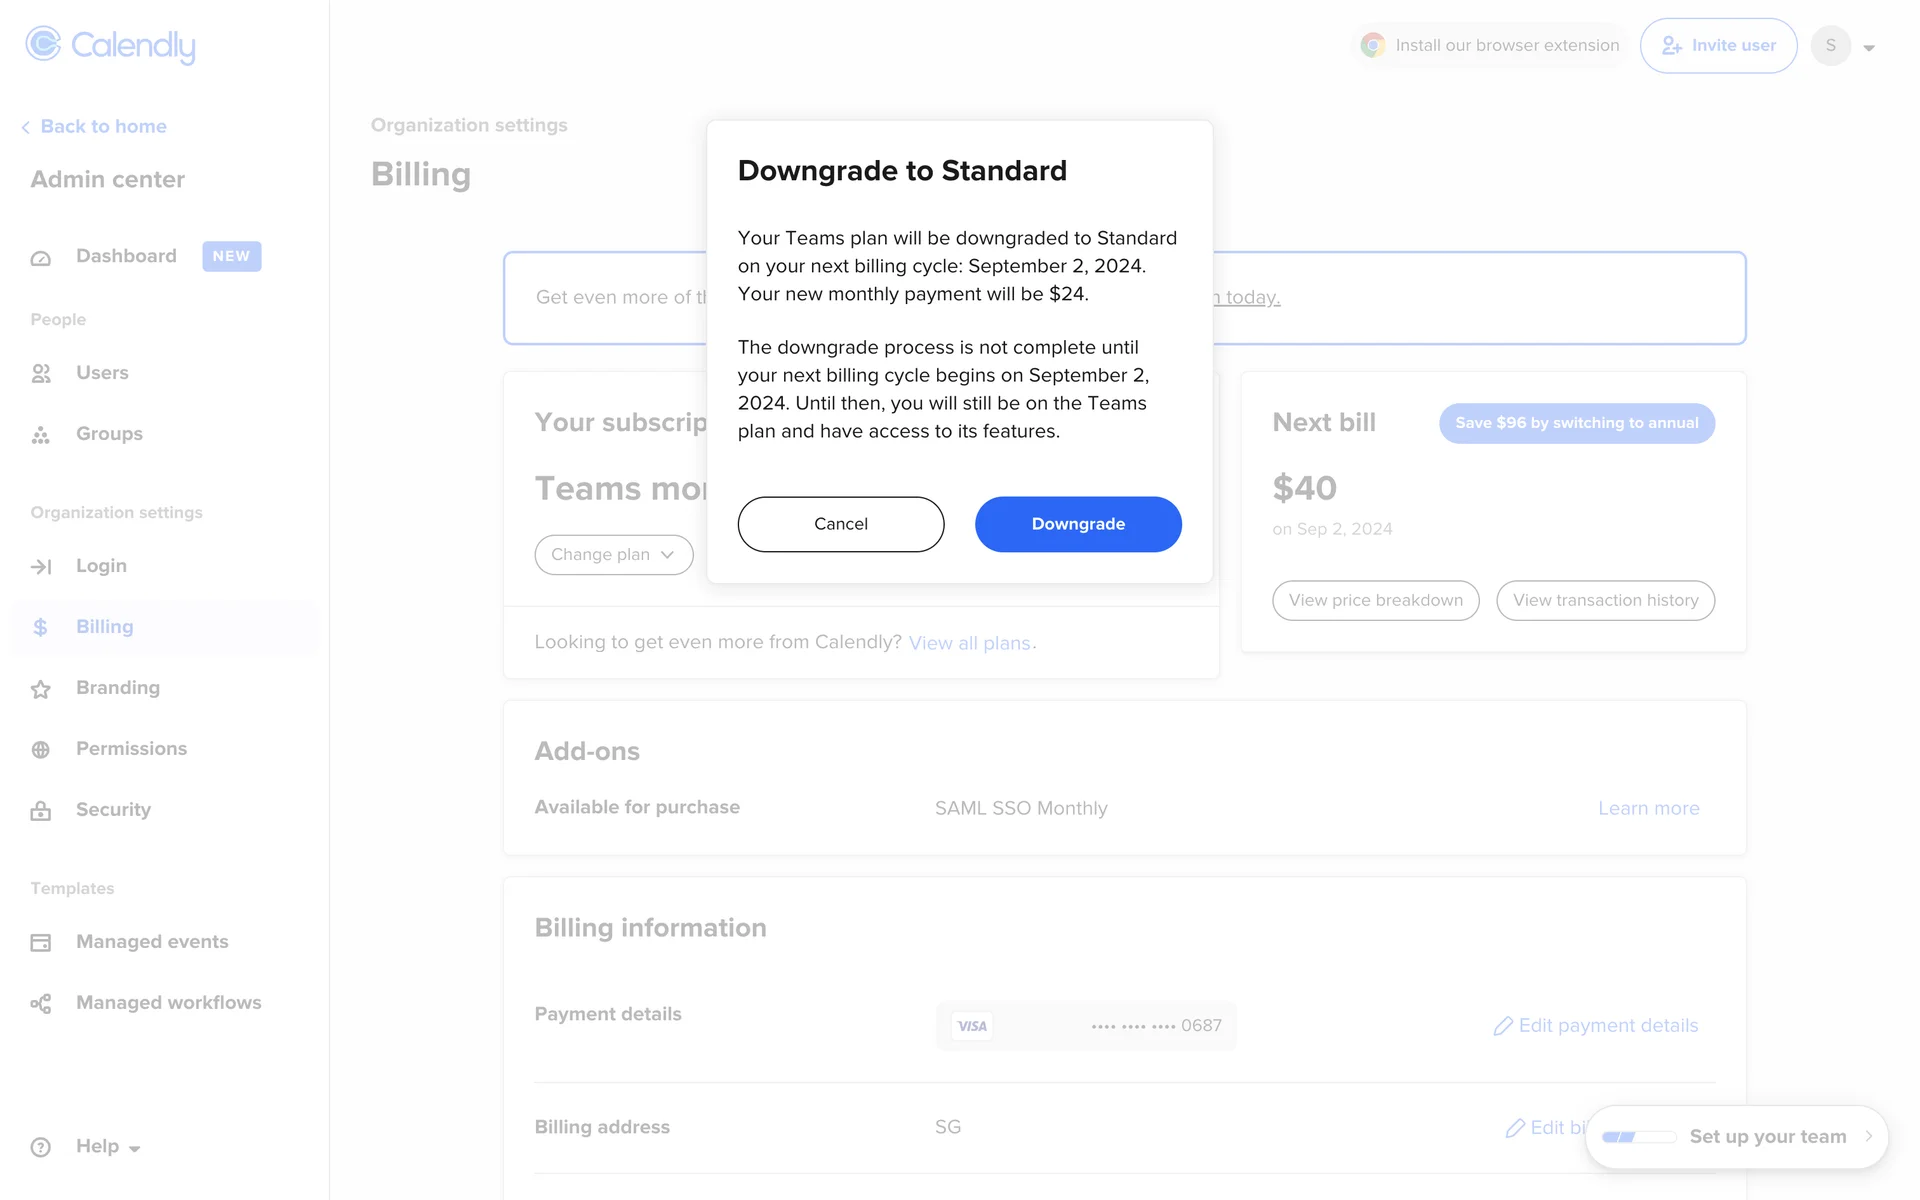Screen dimensions: 1920x1200
Task: Open the account avatar dropdown arrow
Action: [x=1868, y=47]
